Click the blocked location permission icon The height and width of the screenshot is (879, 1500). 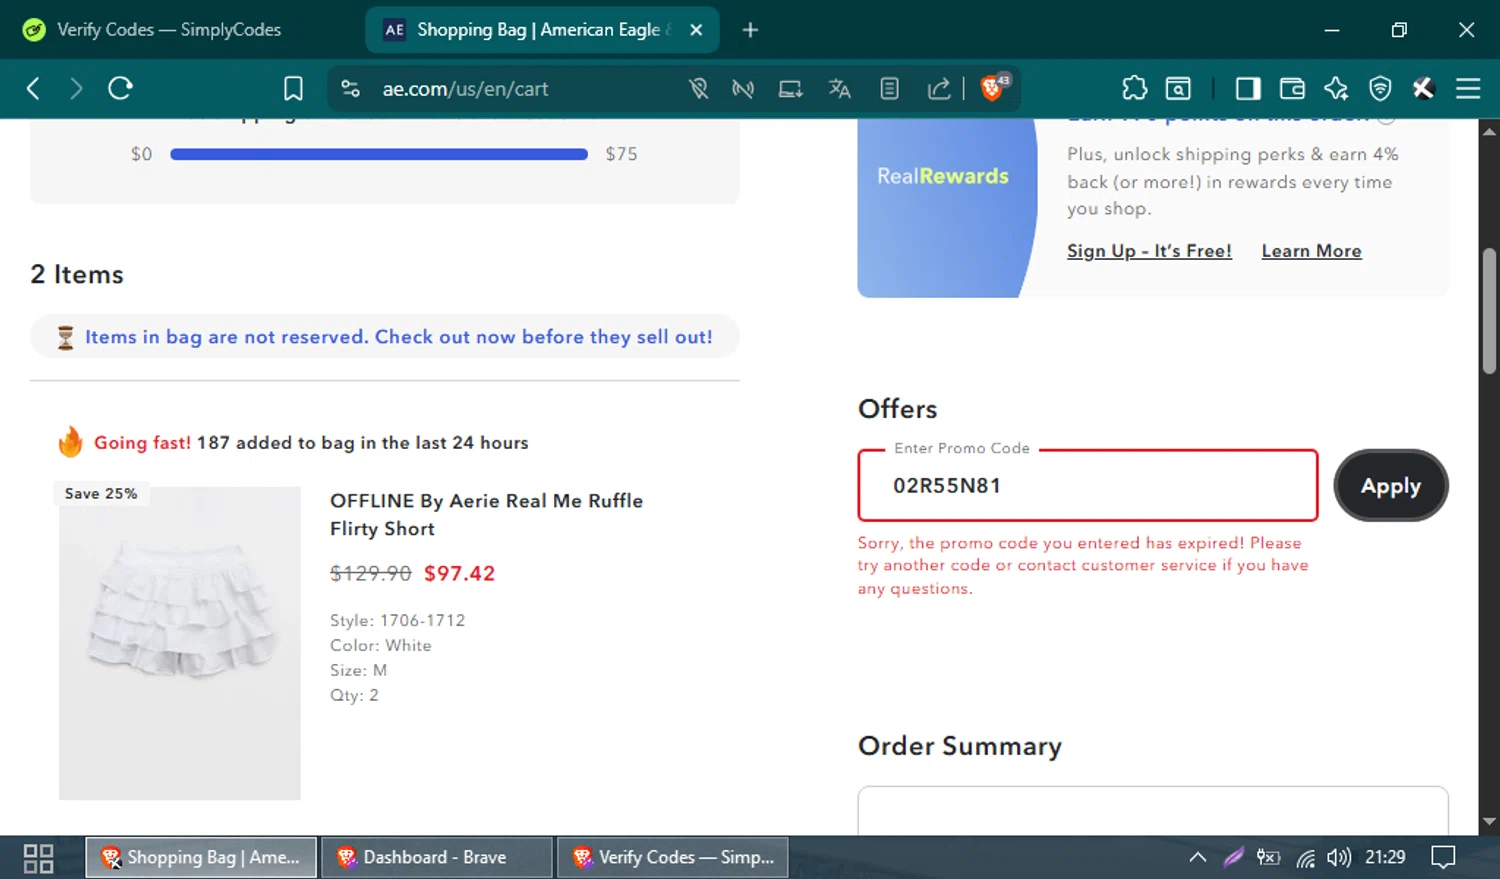699,89
